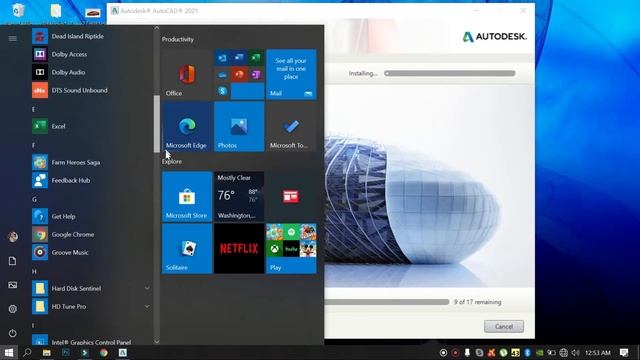
Task: Open the Photos tile
Action: [x=239, y=127]
